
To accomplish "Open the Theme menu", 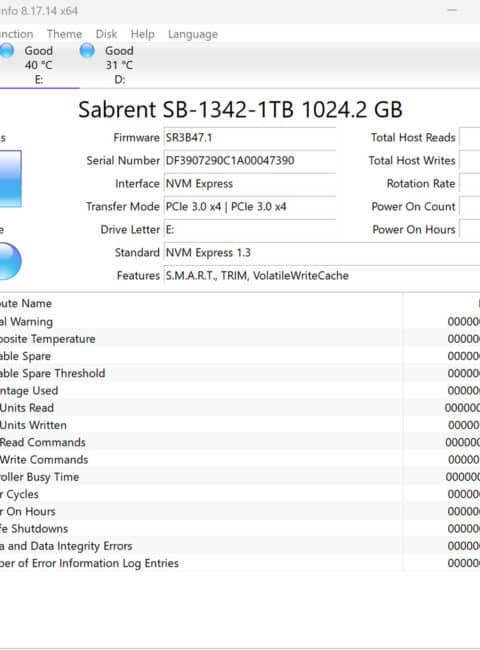I will click(64, 34).
